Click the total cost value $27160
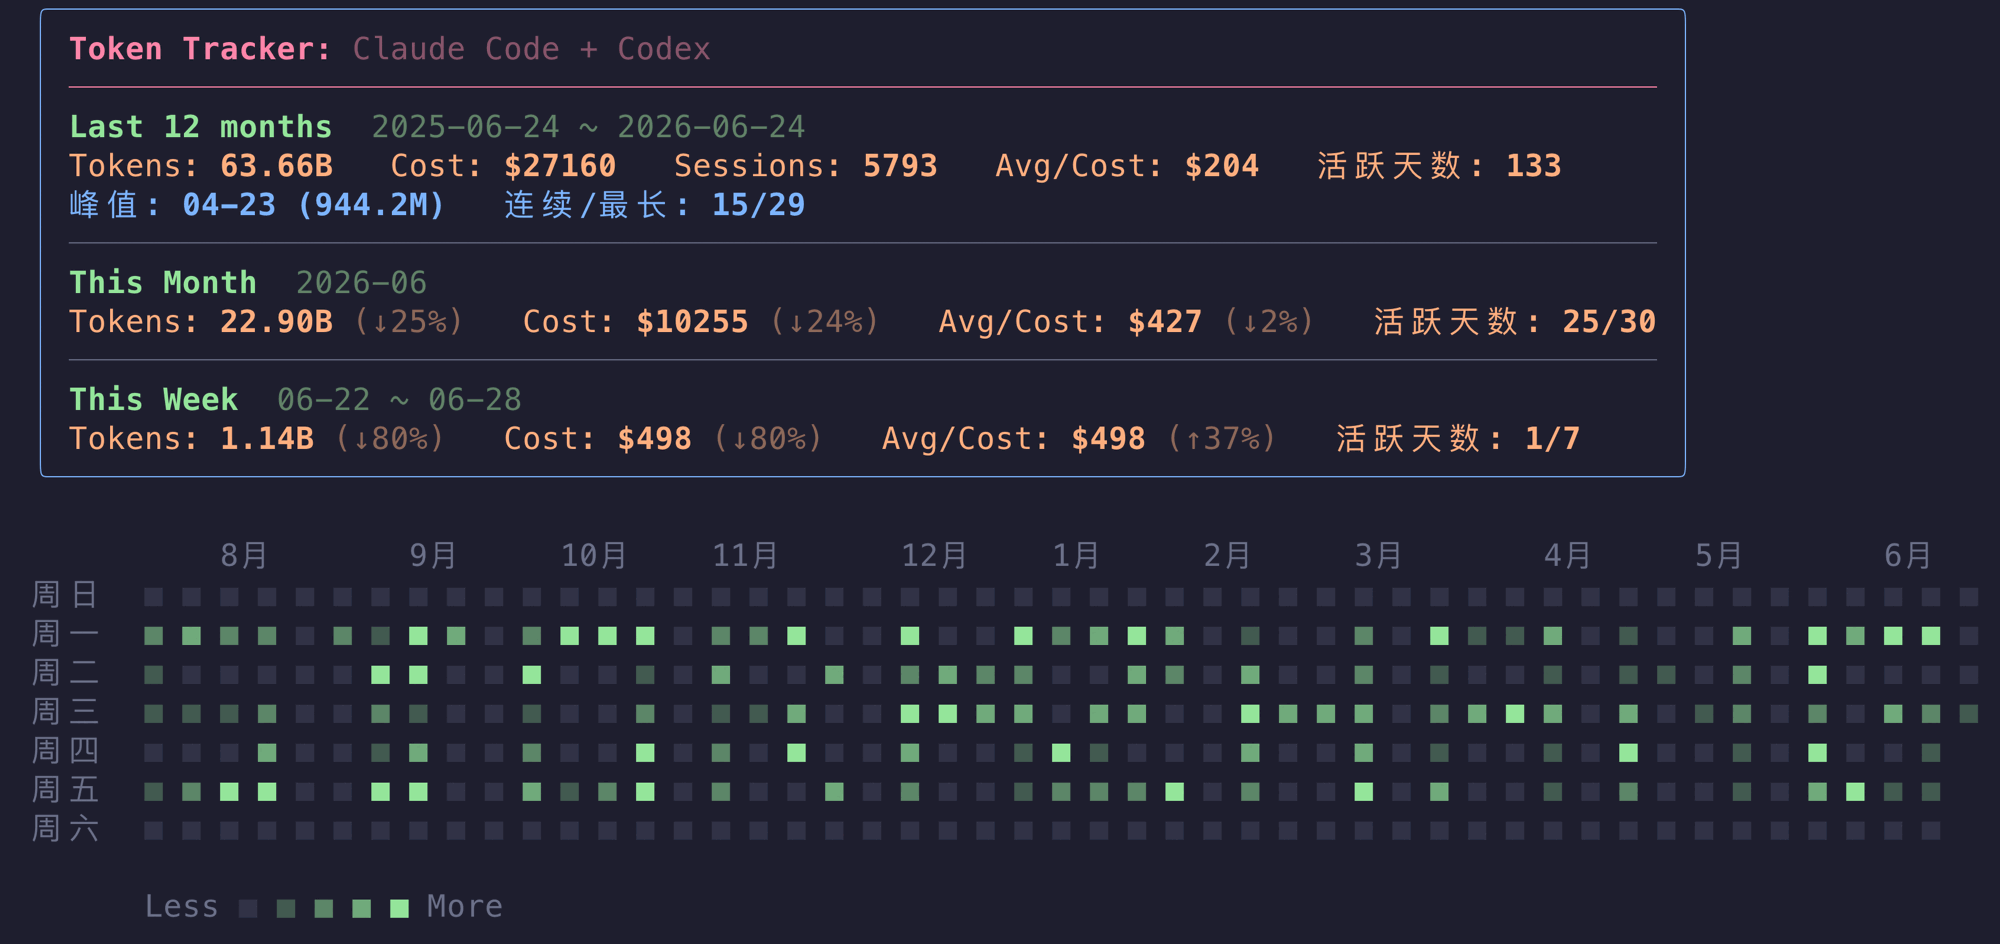The image size is (2000, 944). (x=560, y=166)
